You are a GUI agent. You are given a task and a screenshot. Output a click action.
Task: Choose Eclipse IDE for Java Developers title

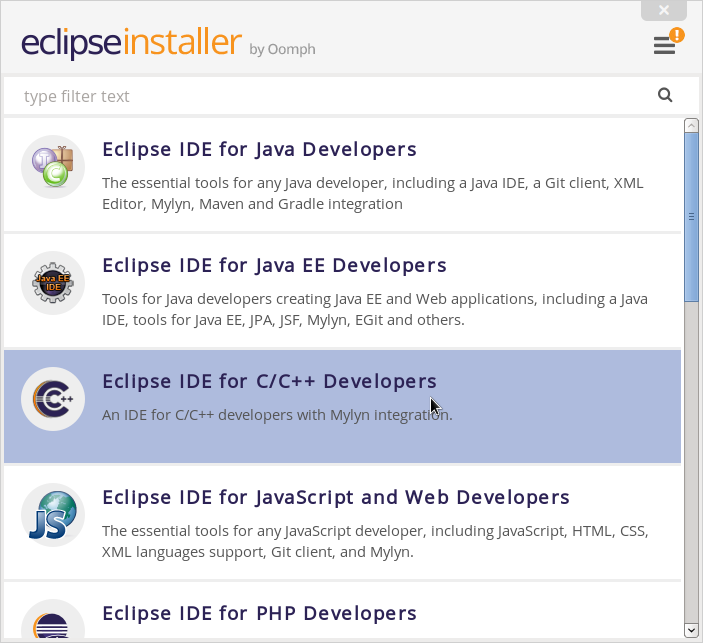[260, 149]
